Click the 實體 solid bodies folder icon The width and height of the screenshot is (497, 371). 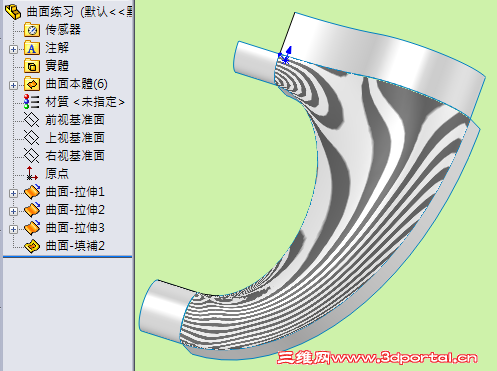click(x=32, y=66)
